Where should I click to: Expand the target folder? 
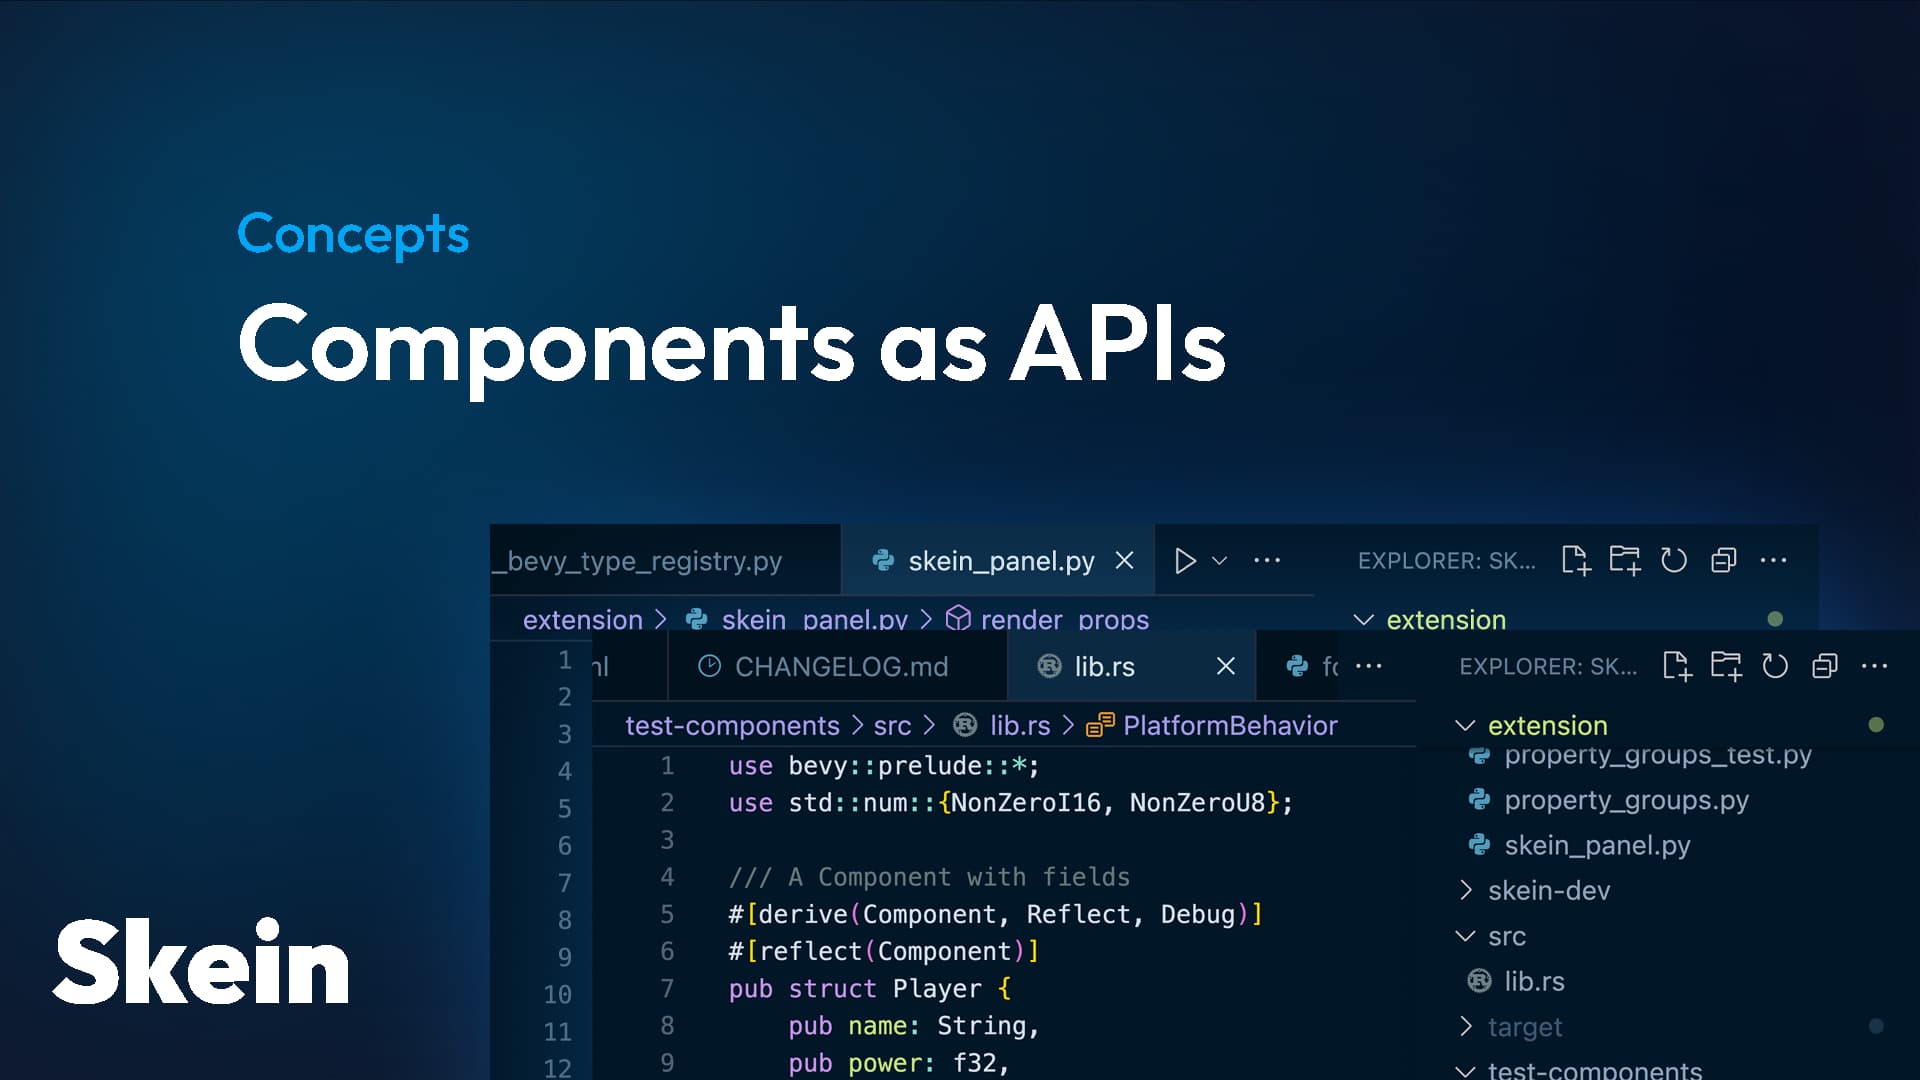[x=1526, y=1026]
